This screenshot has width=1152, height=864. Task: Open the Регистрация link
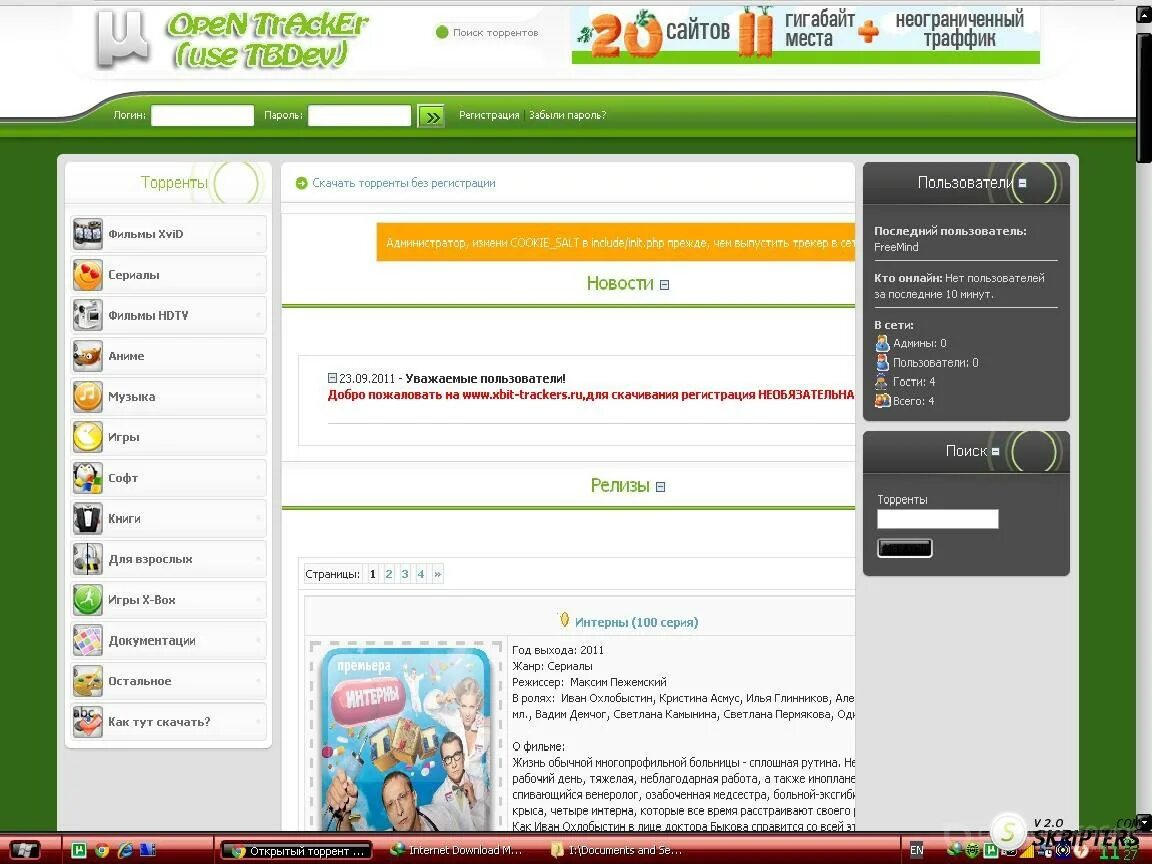[489, 115]
